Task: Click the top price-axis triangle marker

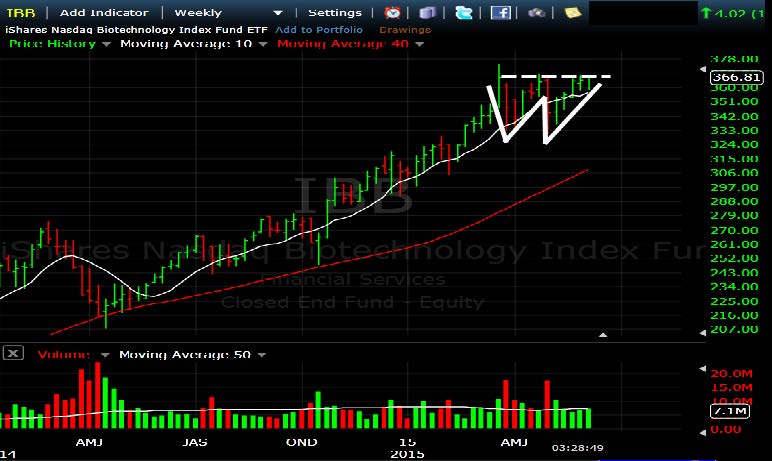Action: coord(703,69)
